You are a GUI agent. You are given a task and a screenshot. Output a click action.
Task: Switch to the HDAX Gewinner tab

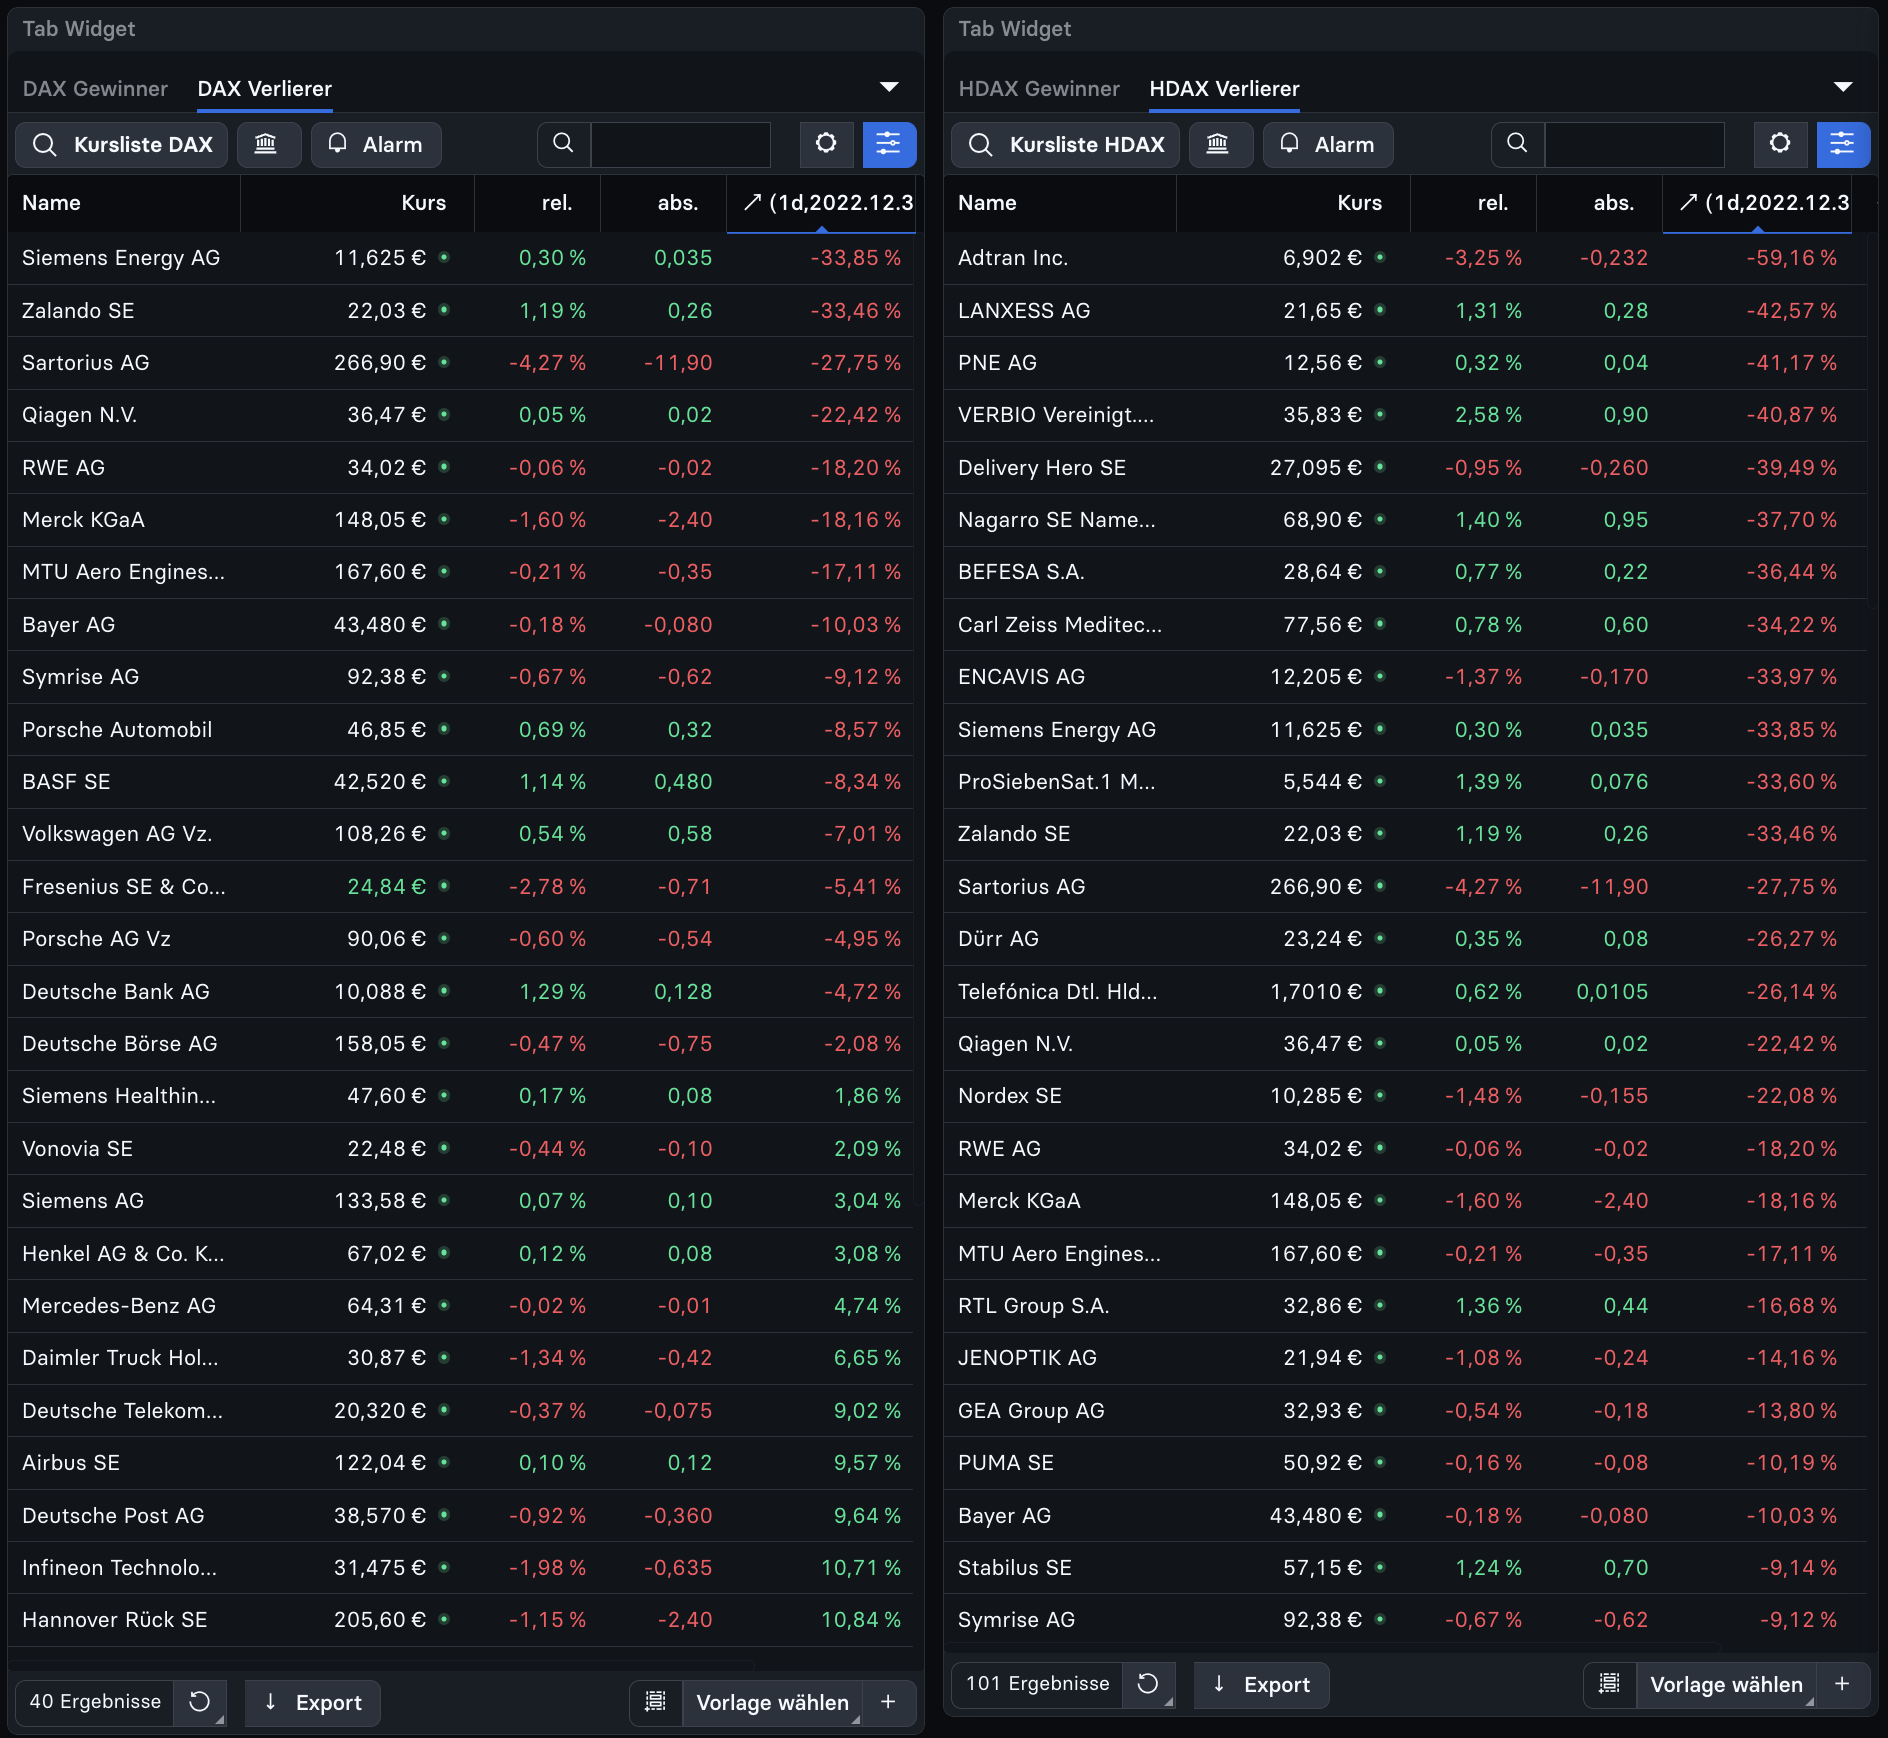(x=1039, y=88)
